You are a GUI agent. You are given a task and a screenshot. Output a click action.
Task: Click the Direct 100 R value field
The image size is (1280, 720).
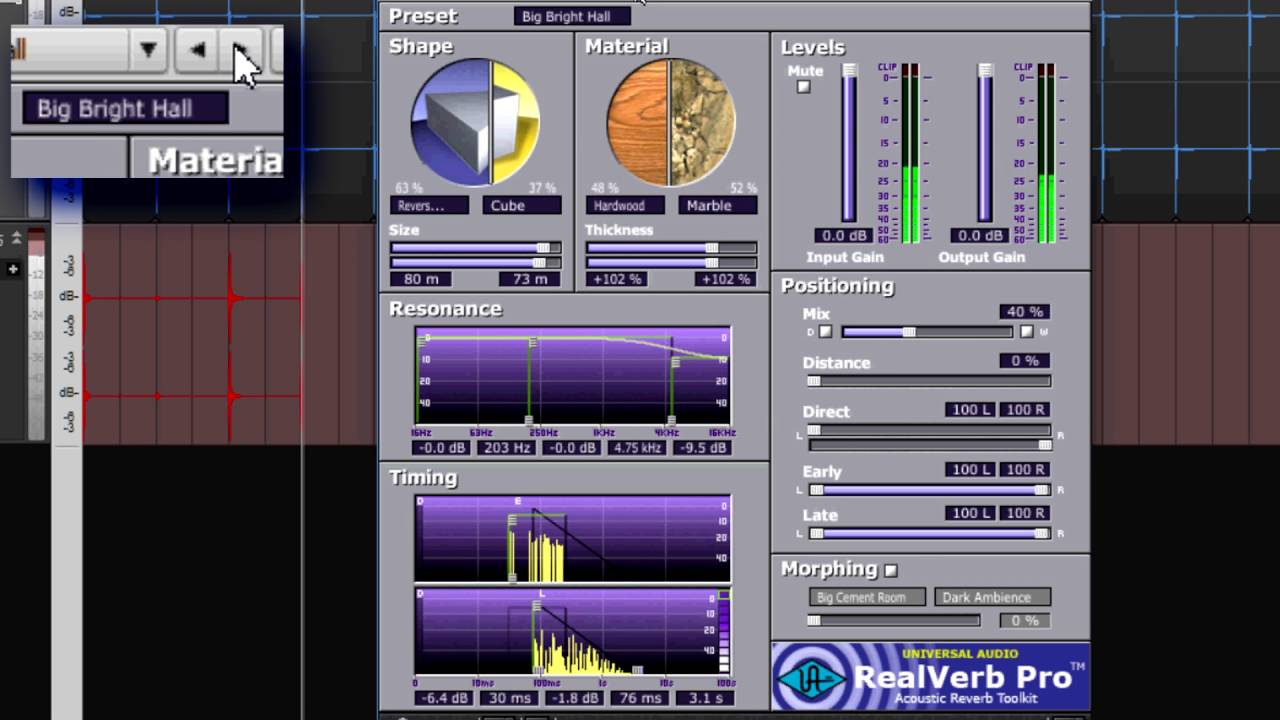pyautogui.click(x=1026, y=410)
